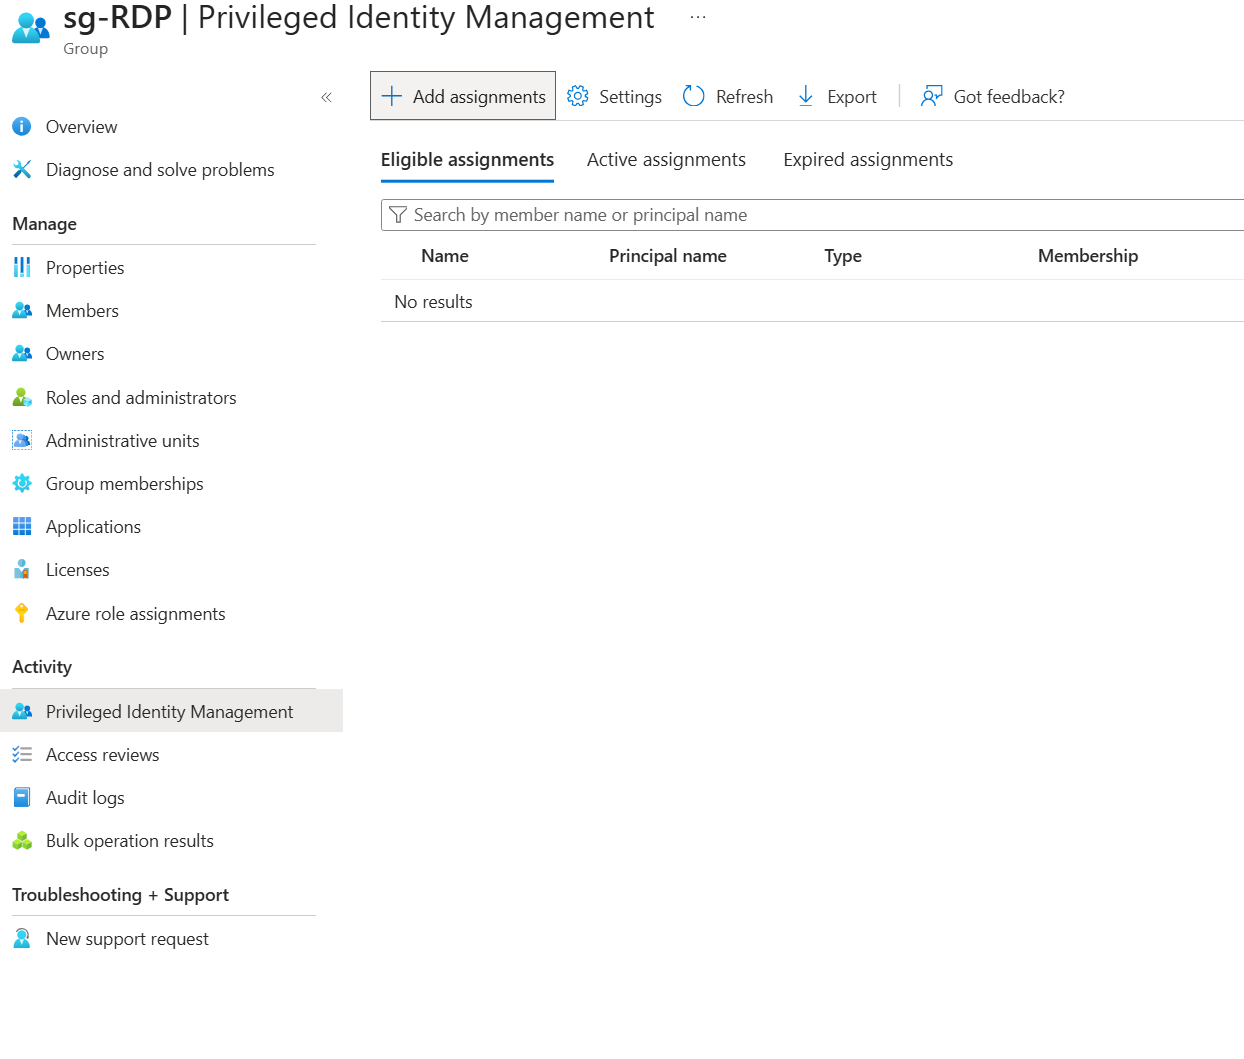Switch to the Expired assignments tab
This screenshot has width=1244, height=1059.
[868, 160]
